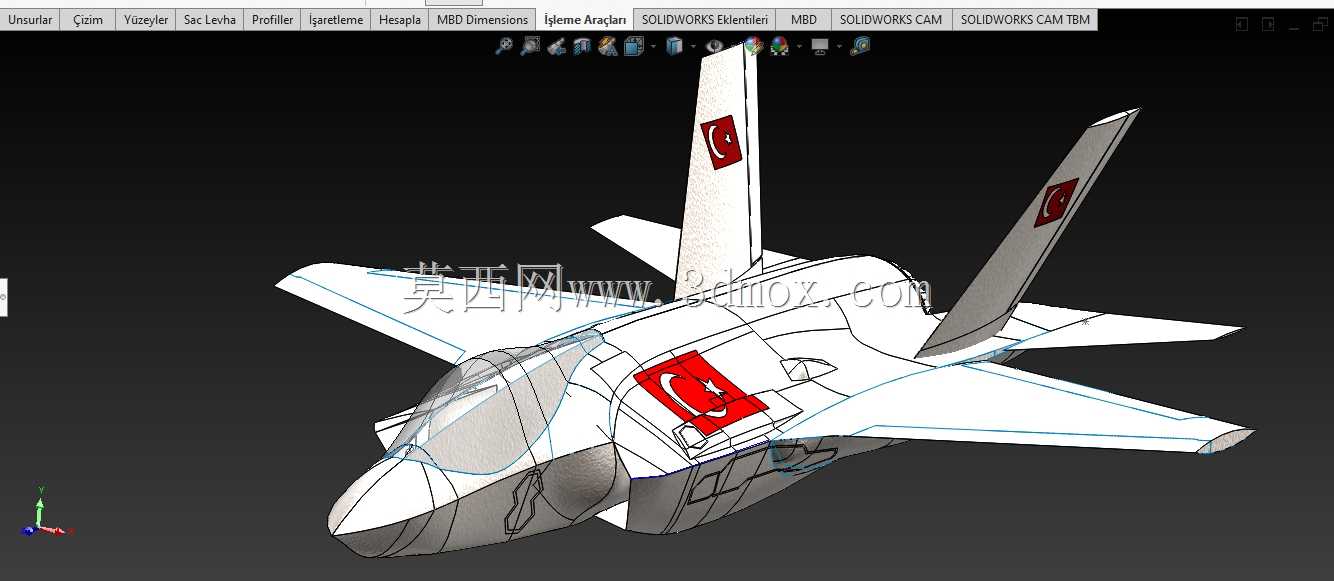Activate the Zoom to Area tool

pos(531,46)
